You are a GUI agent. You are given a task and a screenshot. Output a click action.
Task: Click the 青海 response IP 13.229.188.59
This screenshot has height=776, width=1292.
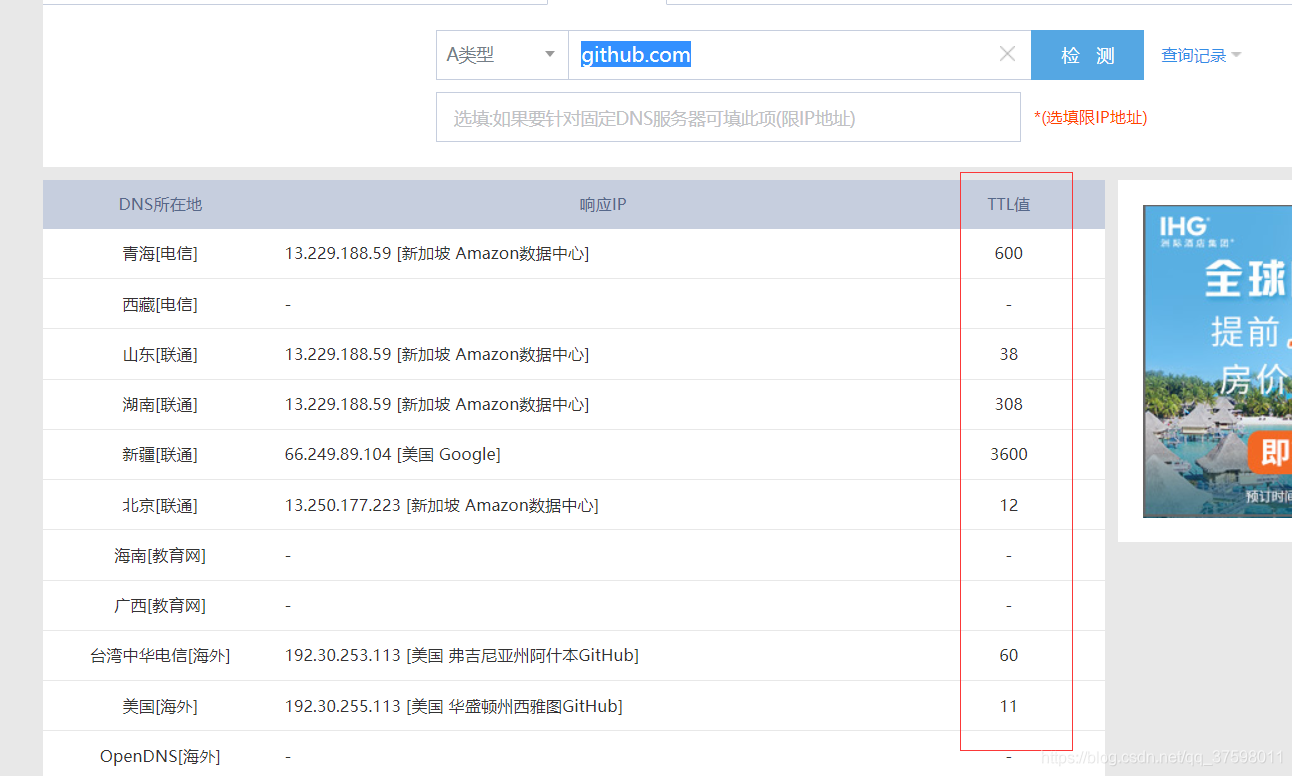click(437, 254)
